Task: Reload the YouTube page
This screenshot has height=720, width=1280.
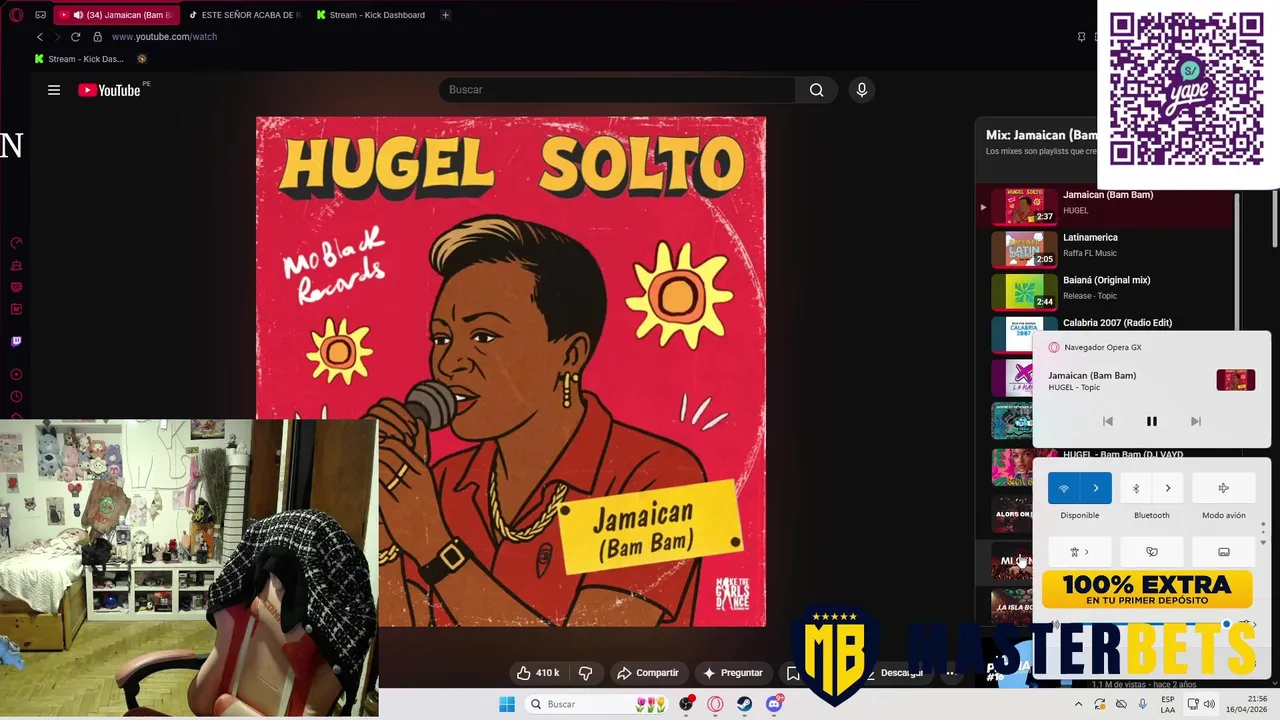Action: [x=75, y=37]
